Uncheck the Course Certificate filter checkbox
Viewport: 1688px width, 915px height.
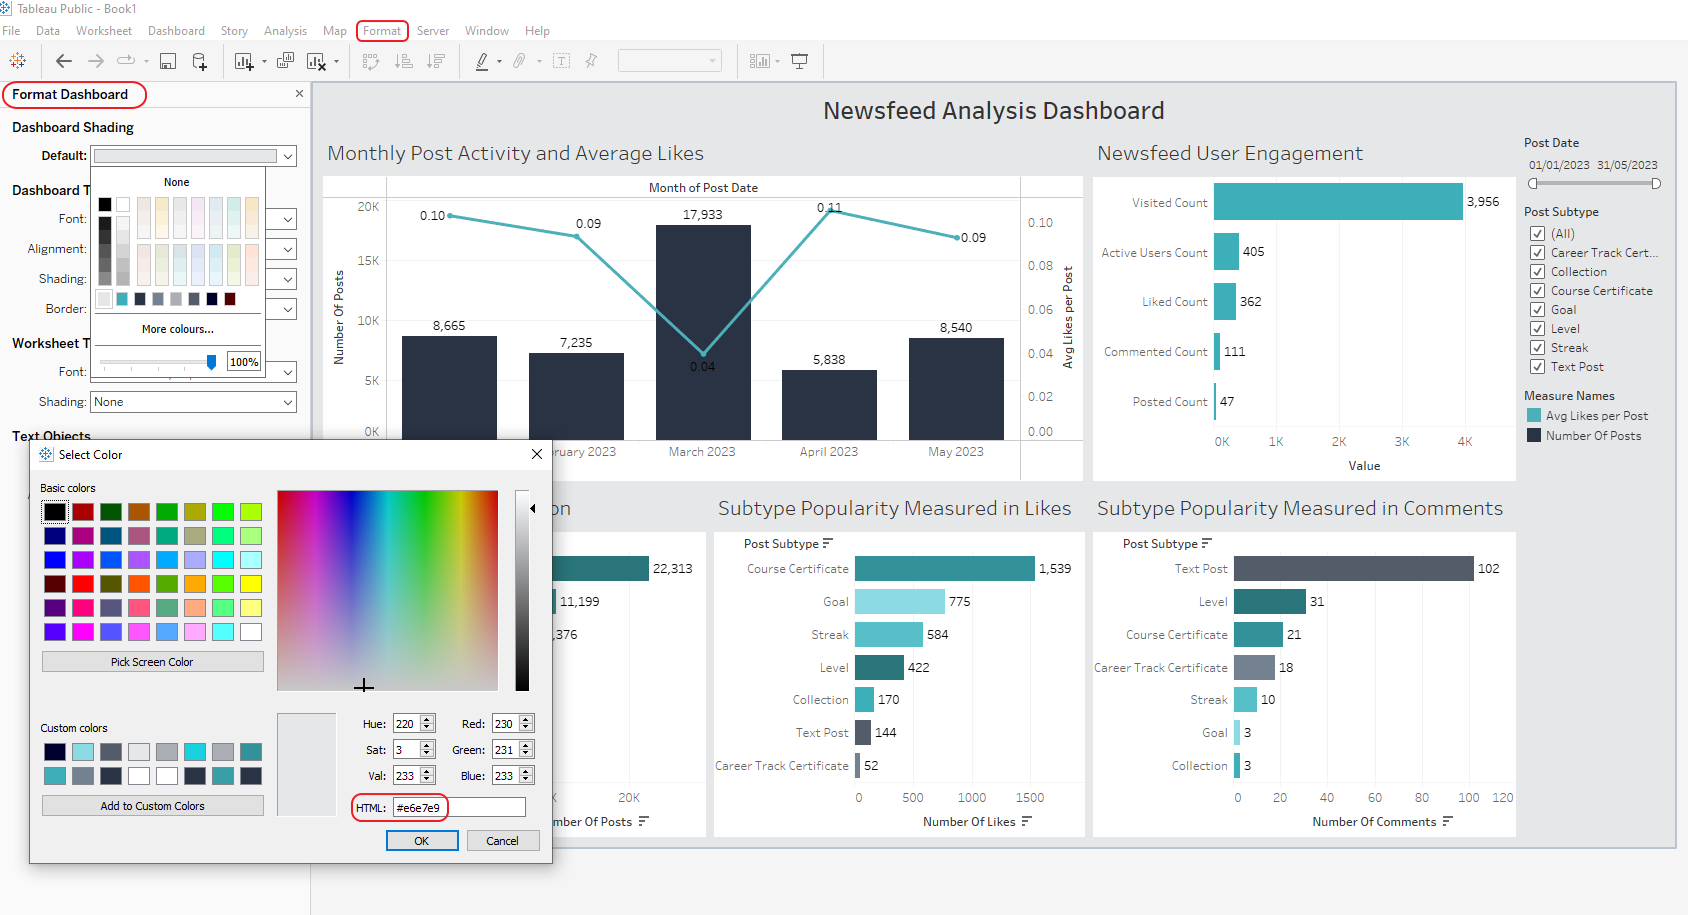1538,291
